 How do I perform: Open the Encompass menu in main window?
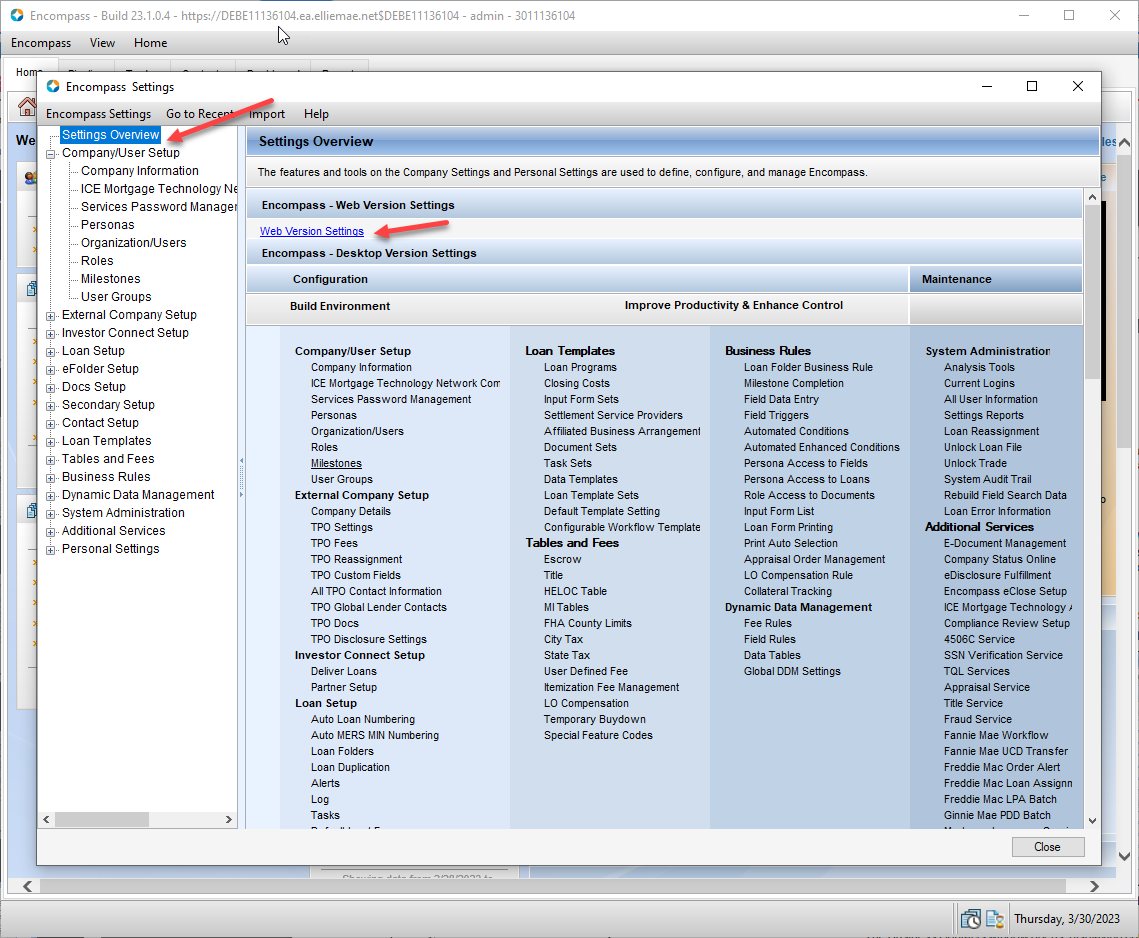tap(41, 43)
